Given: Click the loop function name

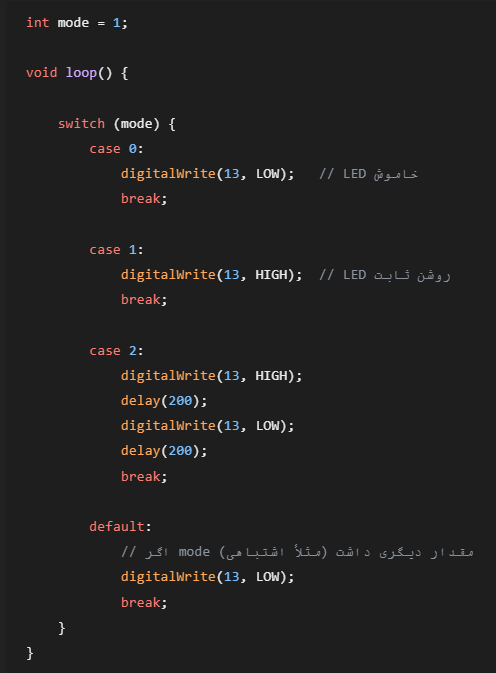Looking at the screenshot, I should pos(81,73).
